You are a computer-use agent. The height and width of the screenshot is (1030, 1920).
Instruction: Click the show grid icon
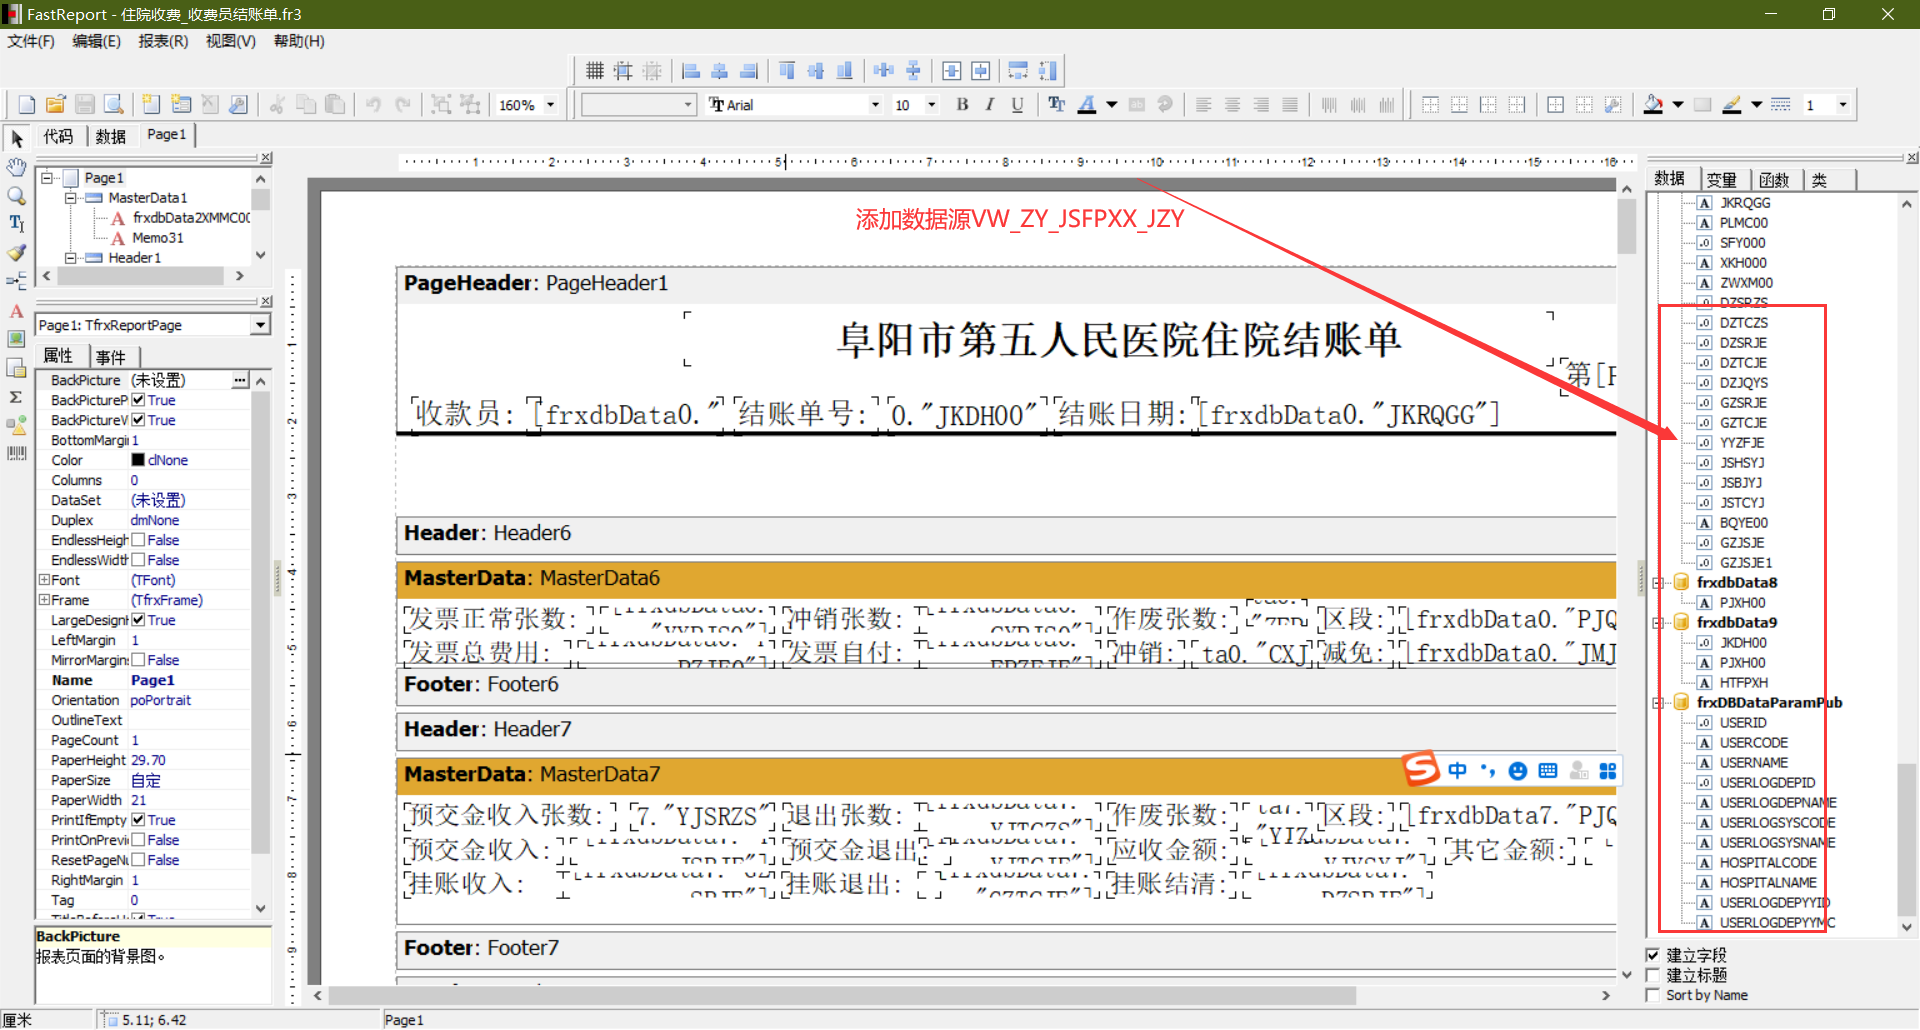coord(595,71)
